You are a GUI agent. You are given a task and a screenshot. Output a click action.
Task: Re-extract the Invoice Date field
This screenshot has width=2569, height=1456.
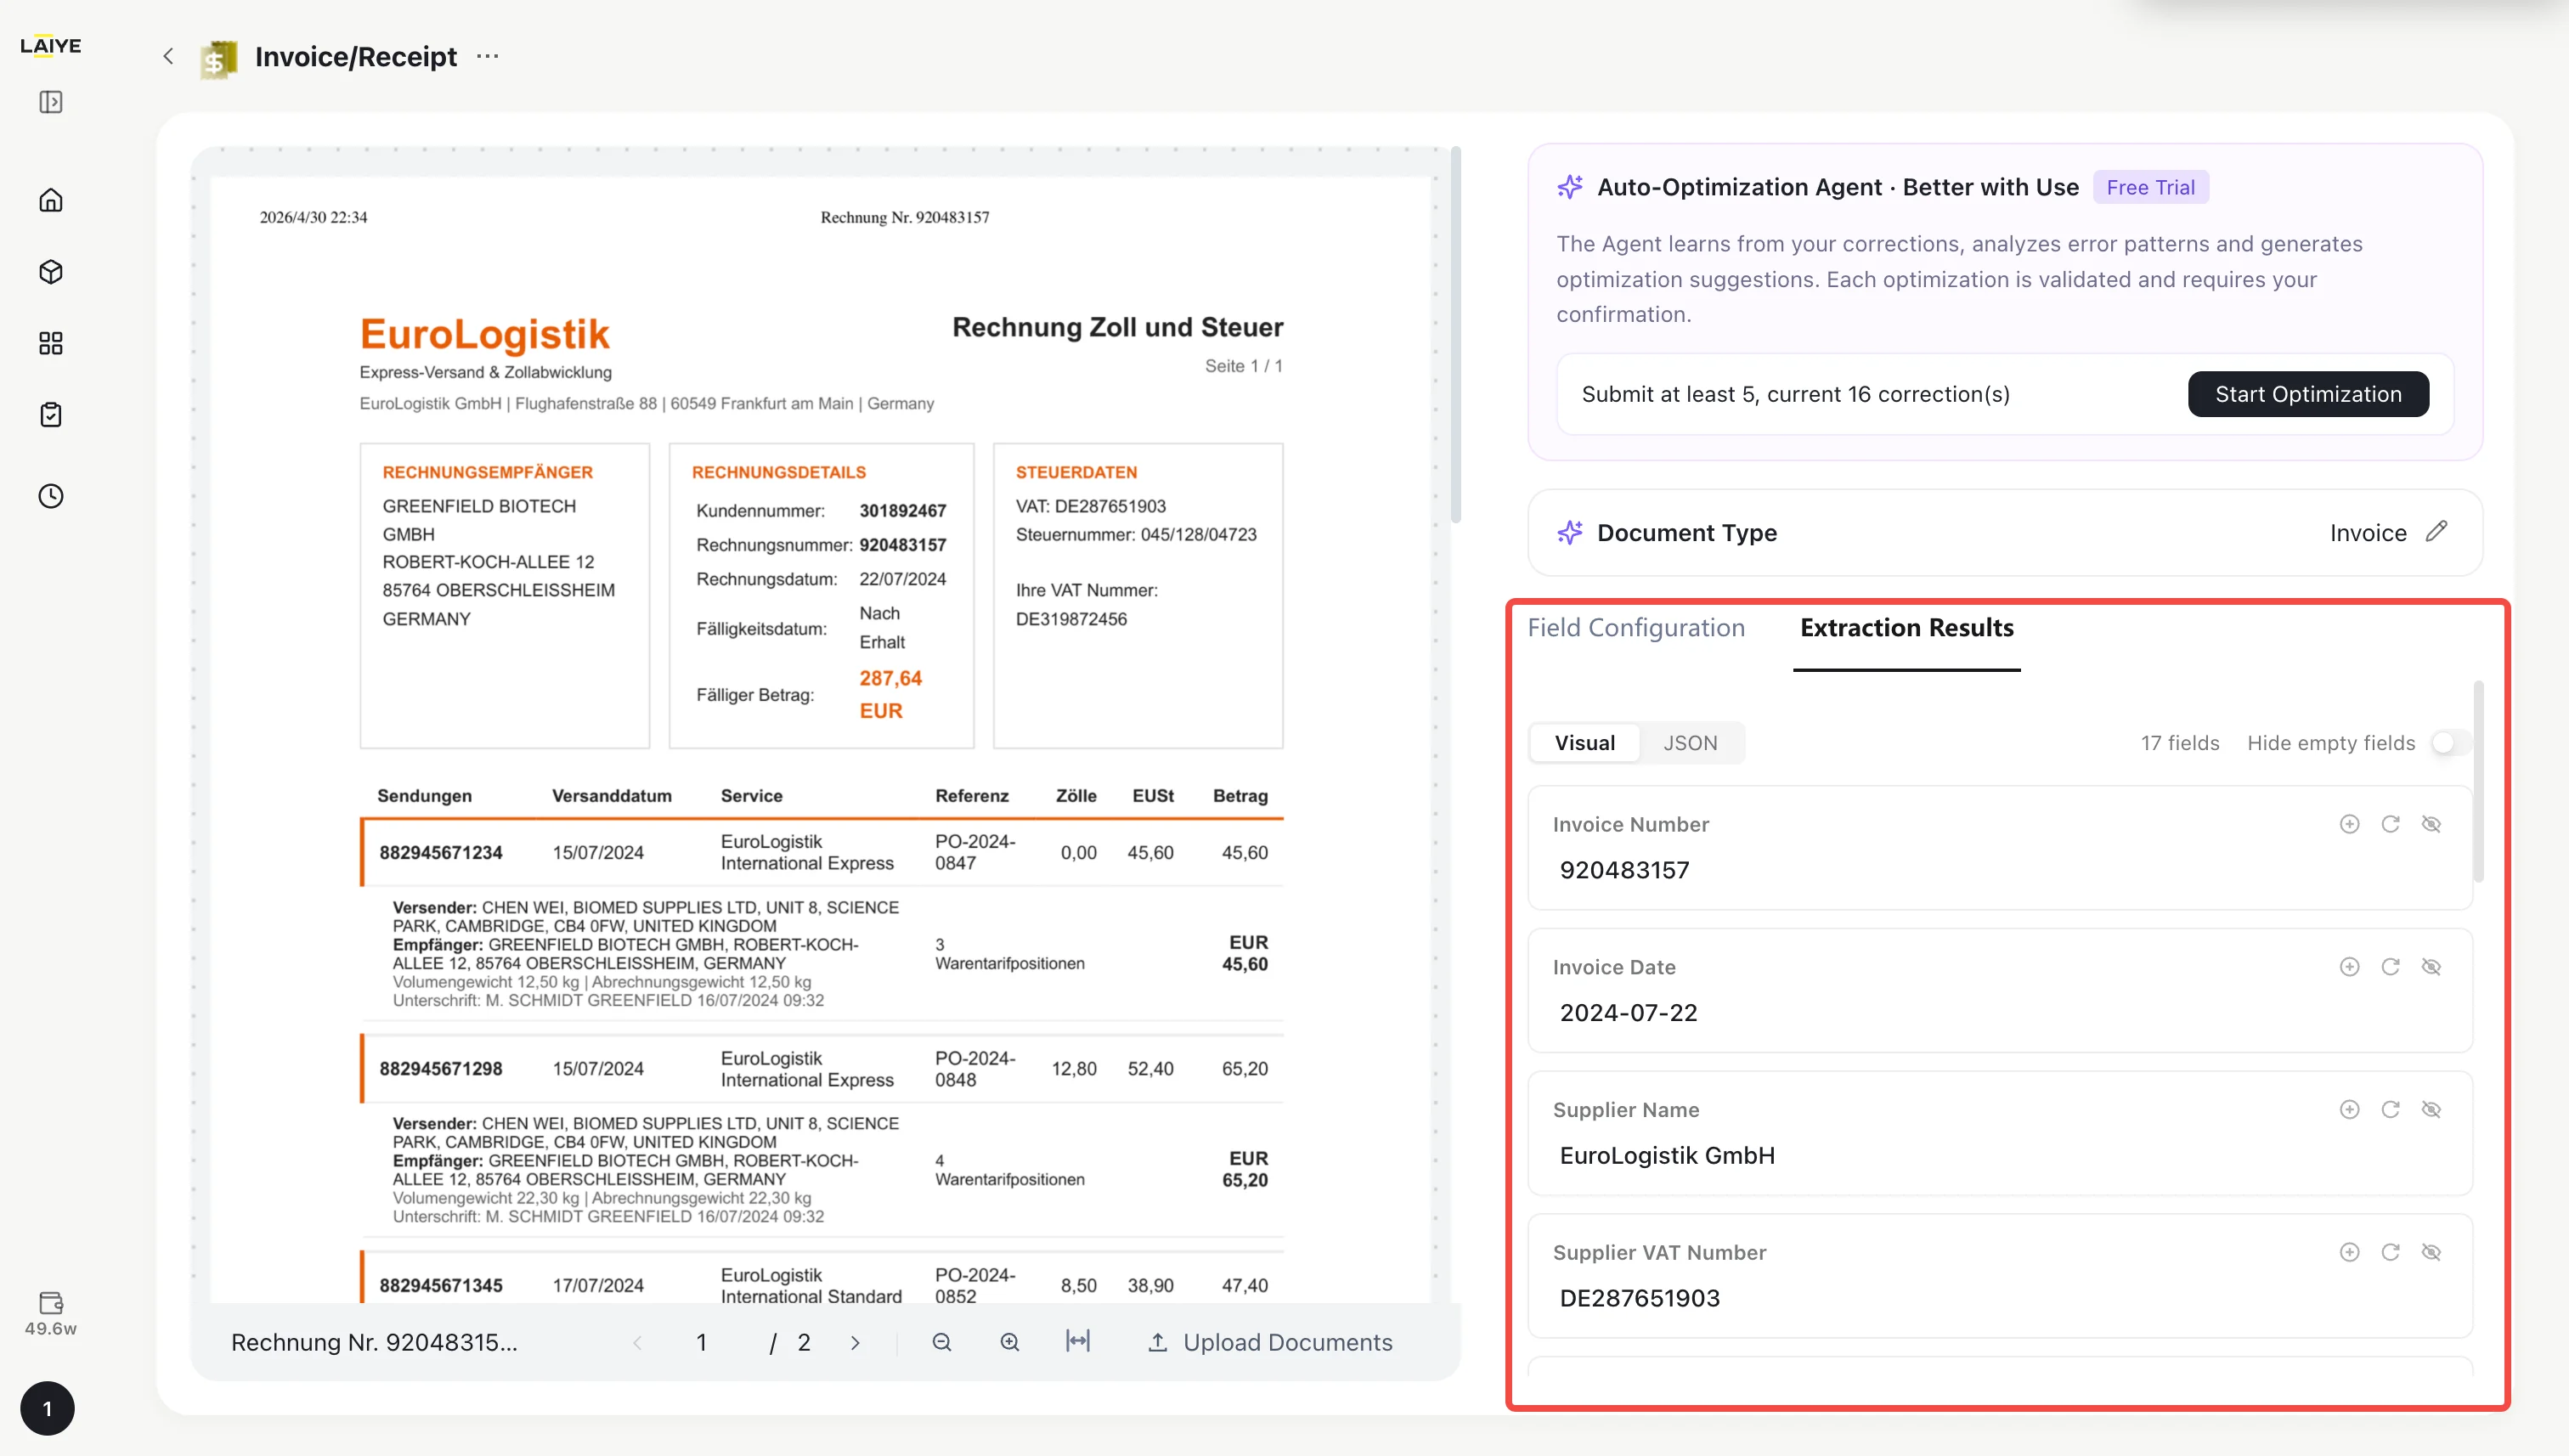click(x=2390, y=967)
